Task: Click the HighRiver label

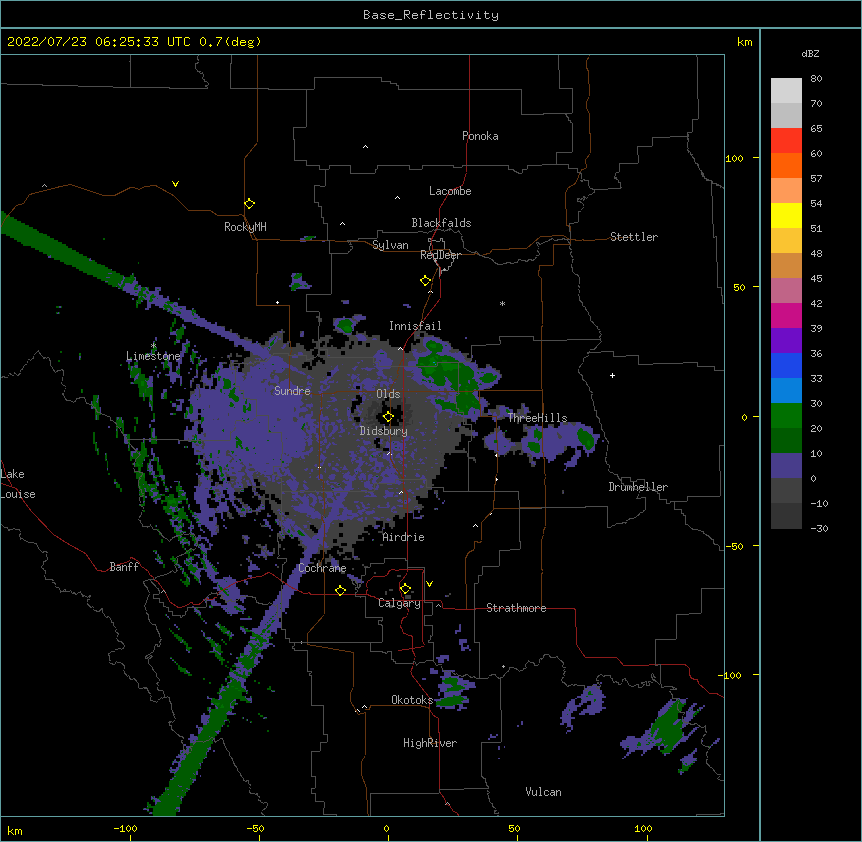Action: tap(430, 743)
